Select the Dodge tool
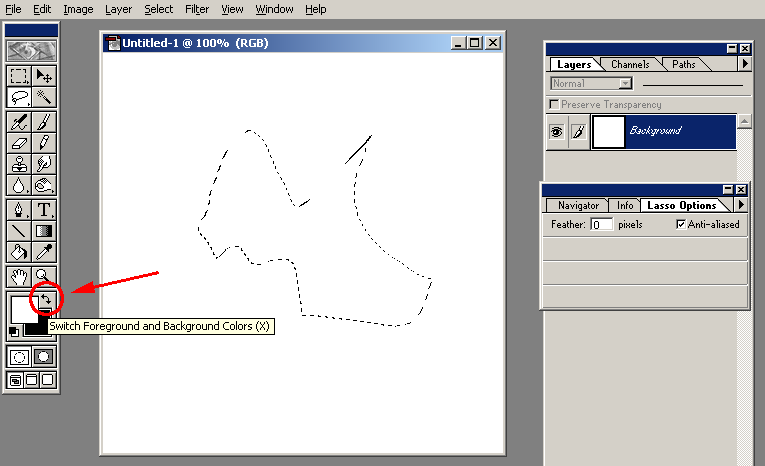The image size is (765, 466). coord(44,185)
